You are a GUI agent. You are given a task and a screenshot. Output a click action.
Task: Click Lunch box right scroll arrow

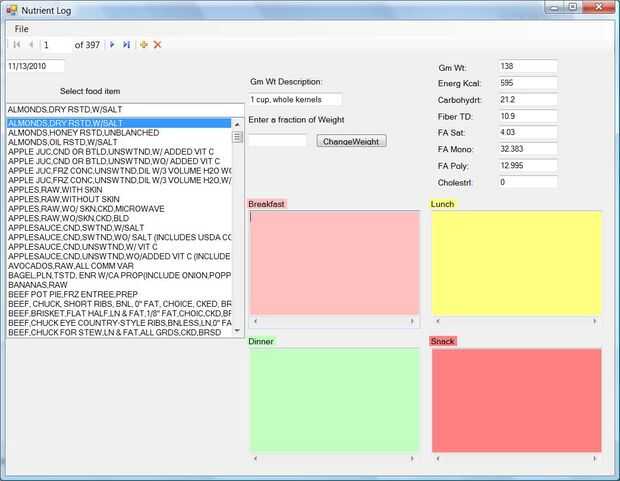[595, 321]
